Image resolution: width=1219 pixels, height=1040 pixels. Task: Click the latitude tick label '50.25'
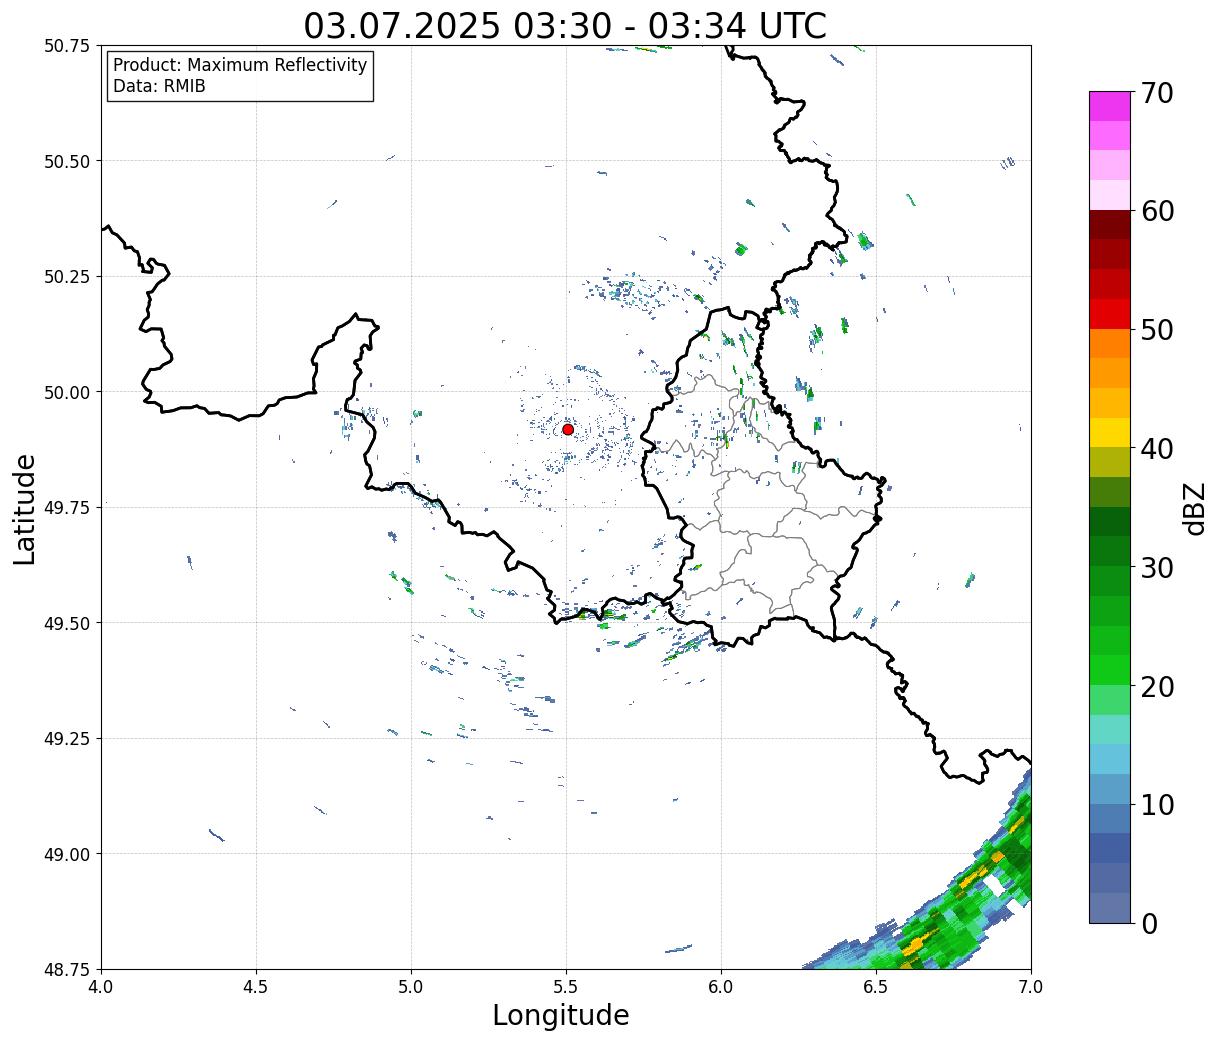click(x=67, y=277)
